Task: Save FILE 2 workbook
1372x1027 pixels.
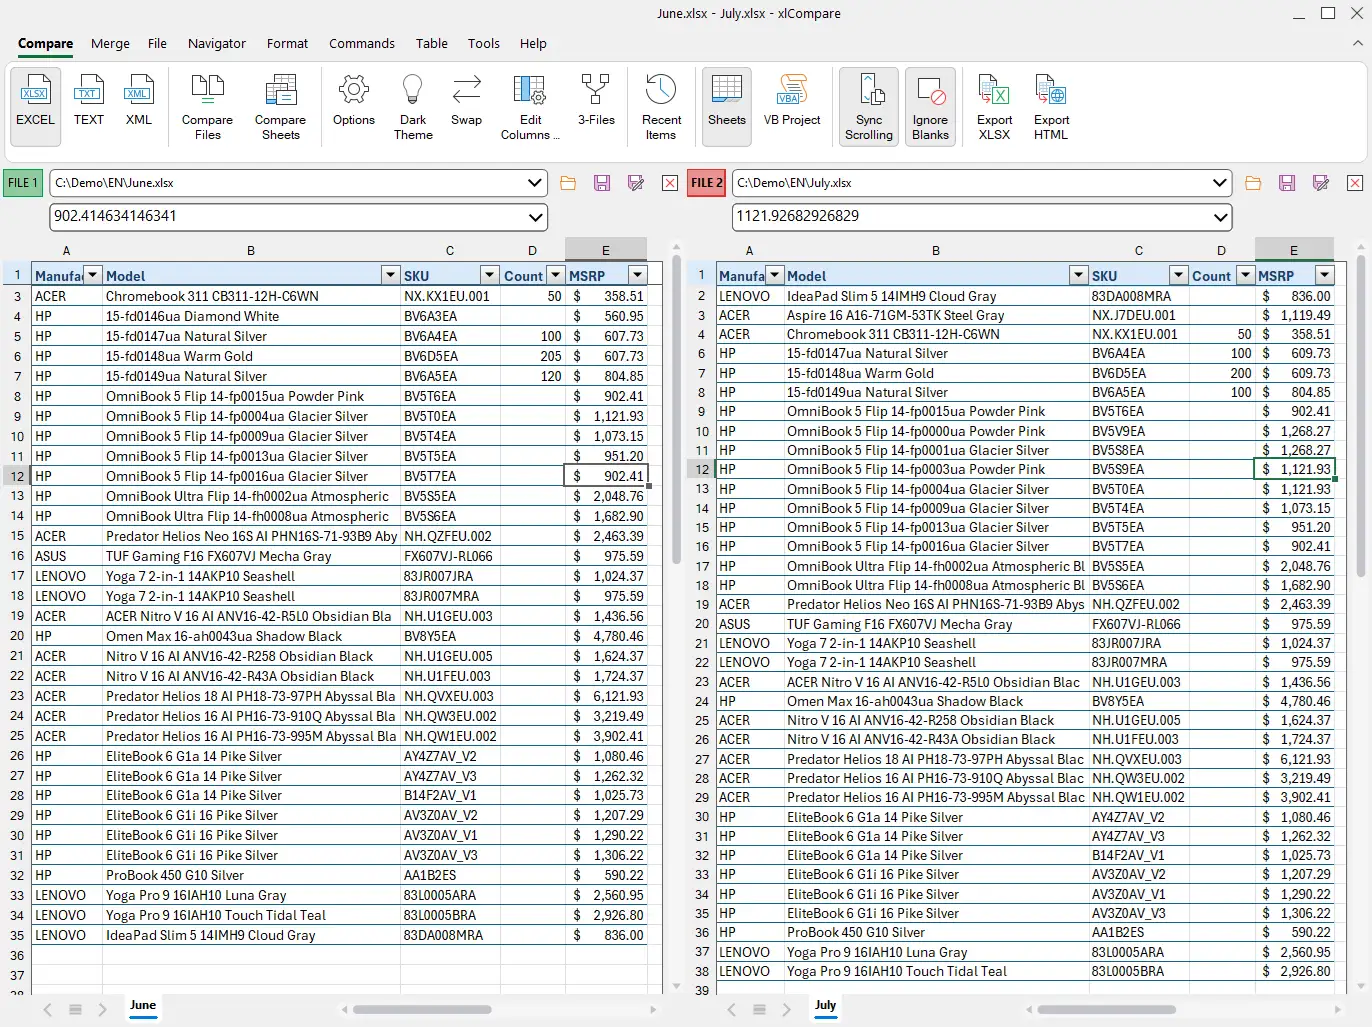Action: click(1287, 183)
